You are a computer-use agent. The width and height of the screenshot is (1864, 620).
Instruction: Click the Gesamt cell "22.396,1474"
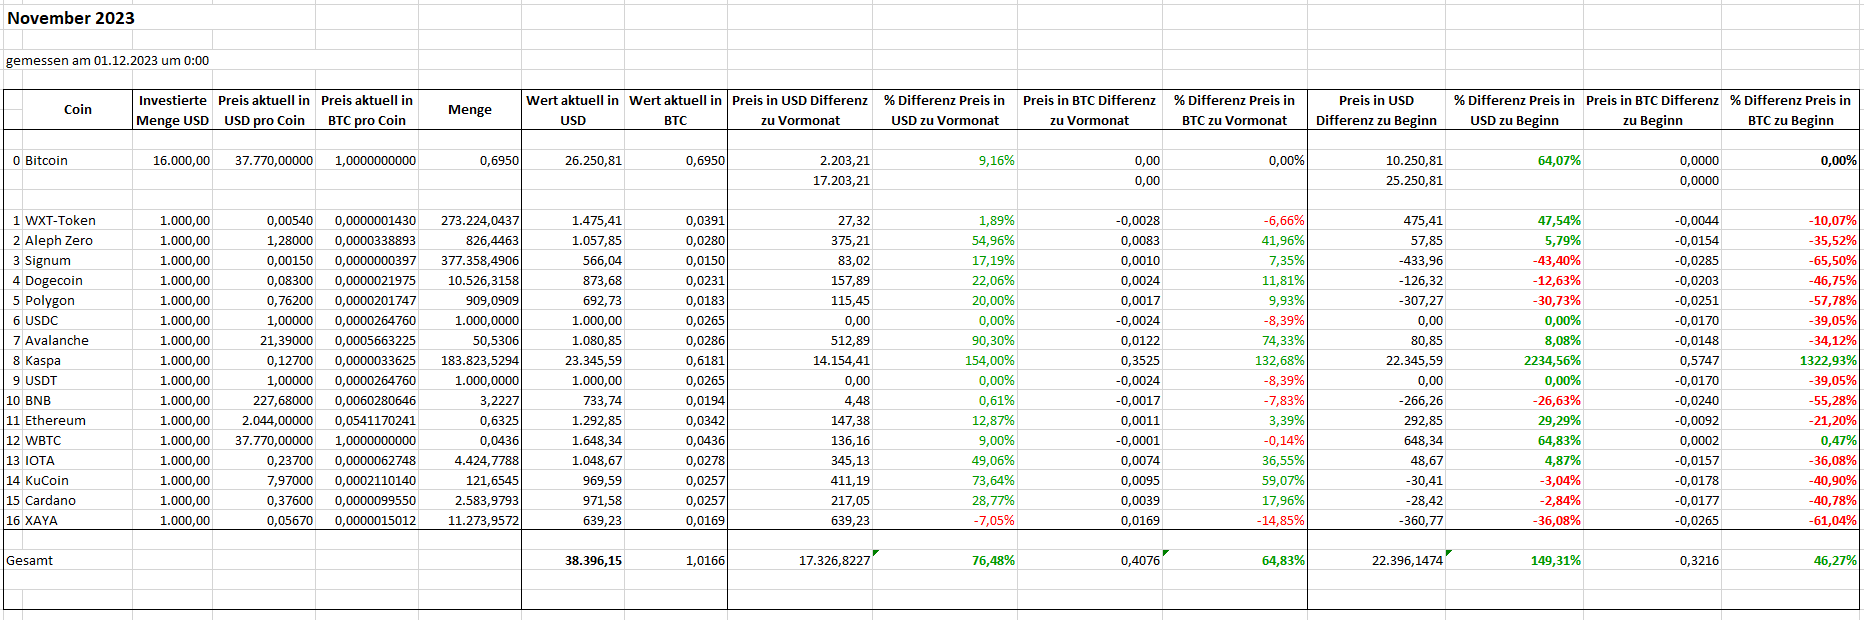1407,560
